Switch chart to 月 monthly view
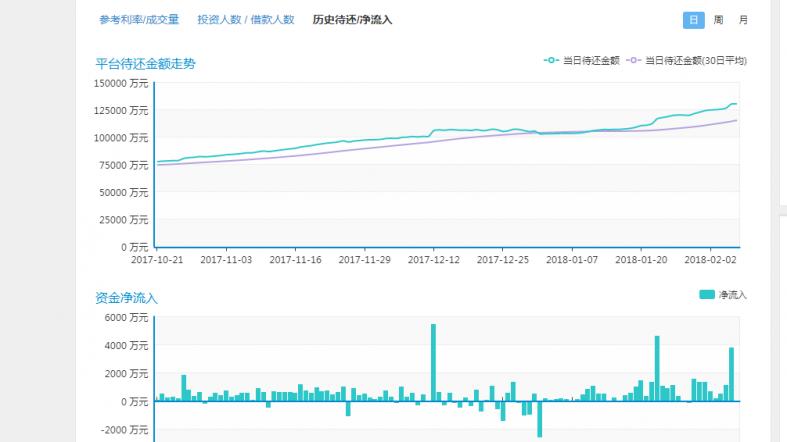Image resolution: width=787 pixels, height=442 pixels. tap(743, 20)
